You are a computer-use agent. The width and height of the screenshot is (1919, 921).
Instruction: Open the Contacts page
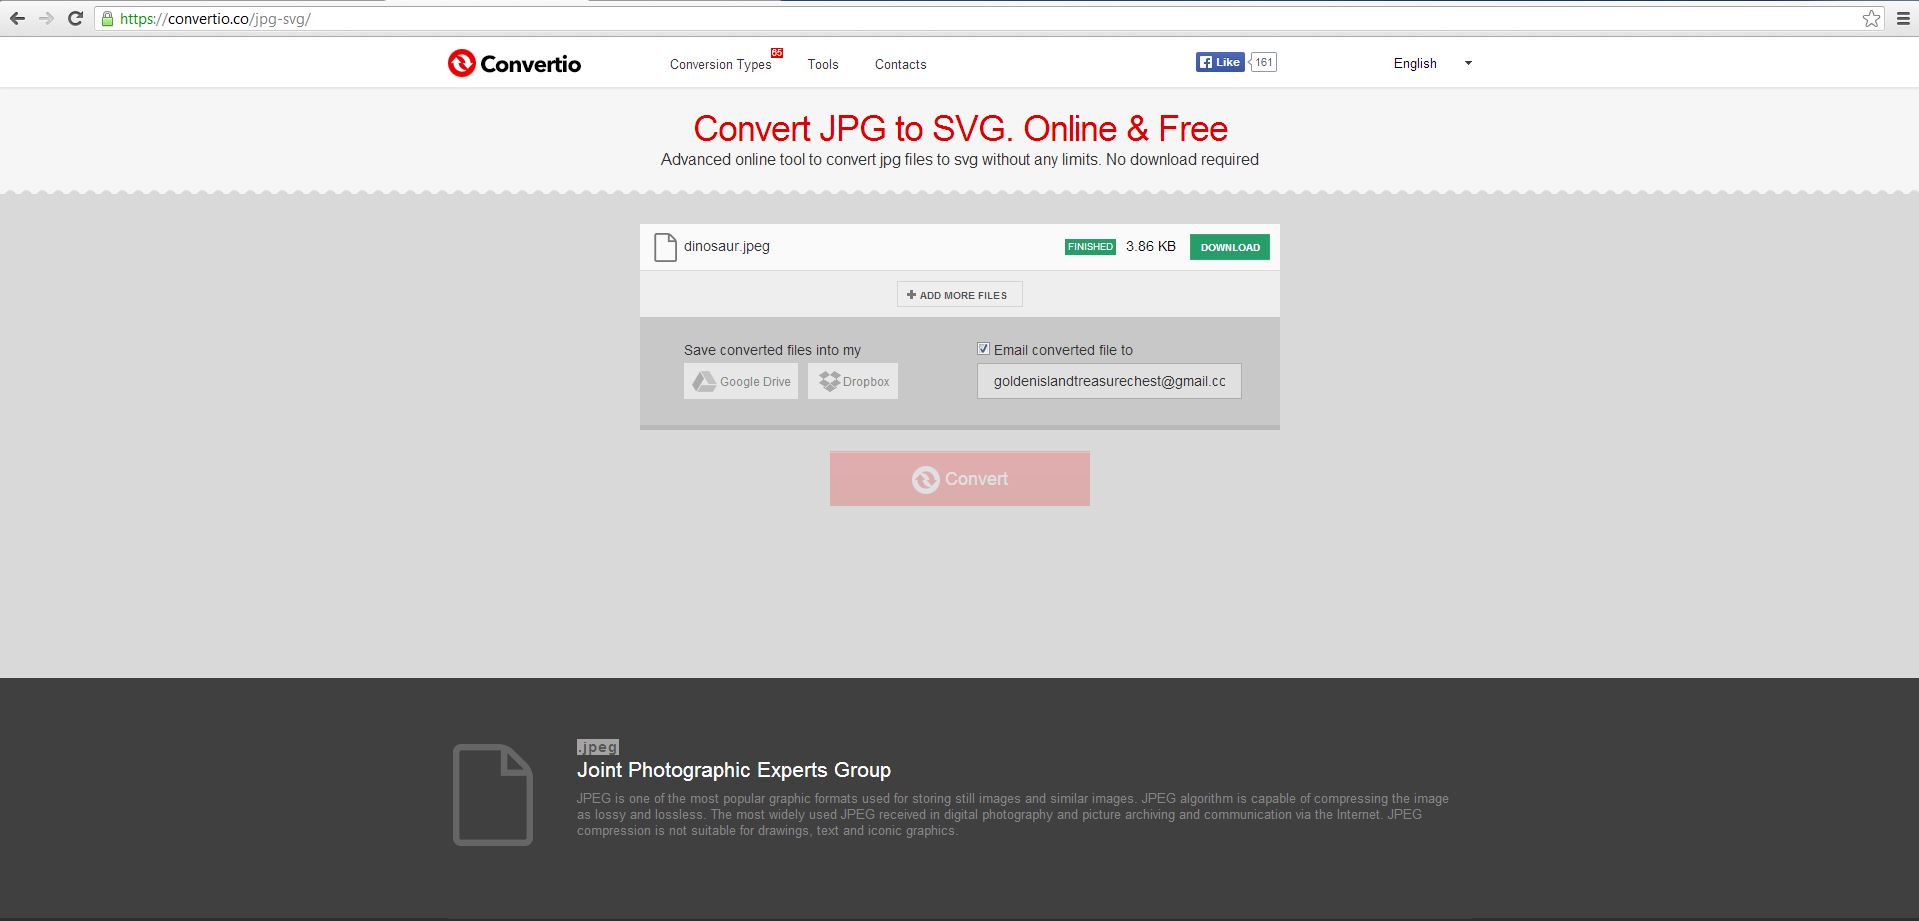(x=900, y=64)
